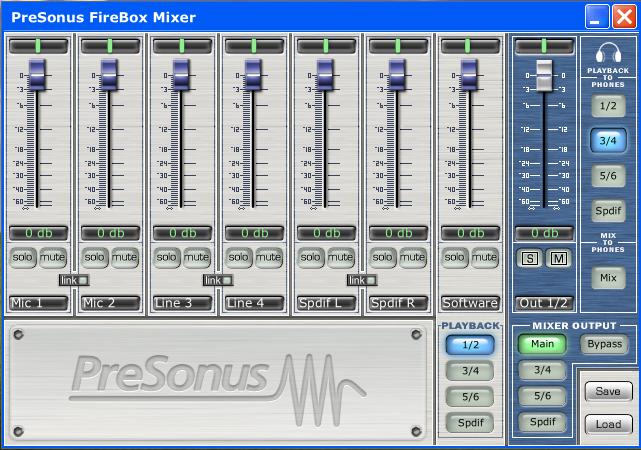The image size is (641, 450).
Task: Select 5/6 mixer output
Action: [x=542, y=396]
